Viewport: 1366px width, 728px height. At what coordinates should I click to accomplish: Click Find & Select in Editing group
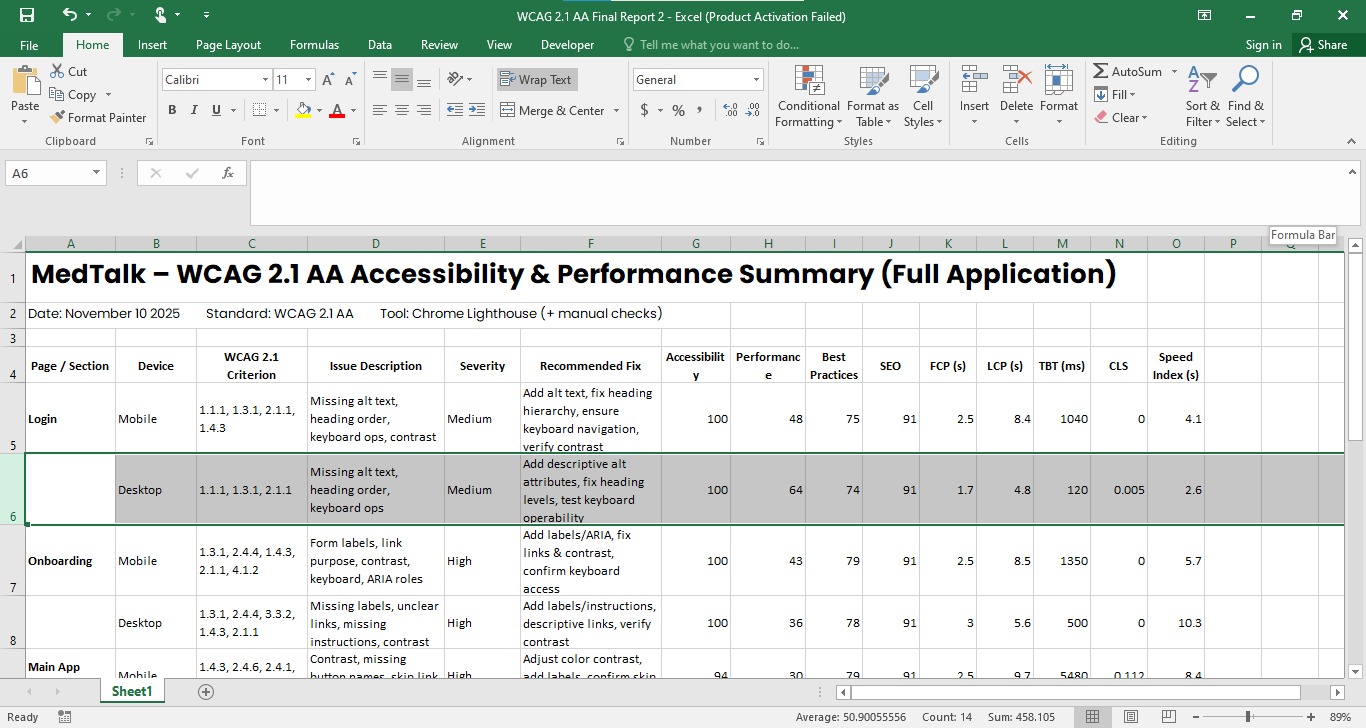[1245, 97]
